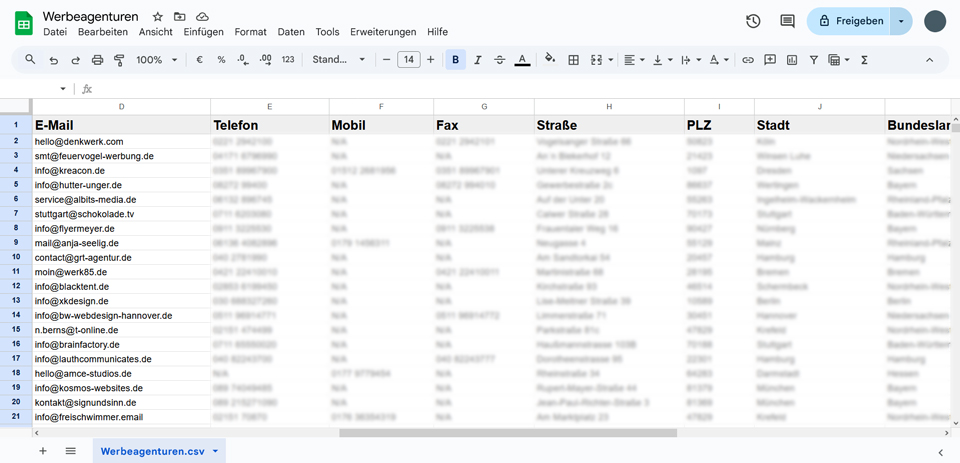The width and height of the screenshot is (960, 463).
Task: Open the Google Sheets home icon
Action: point(24,23)
